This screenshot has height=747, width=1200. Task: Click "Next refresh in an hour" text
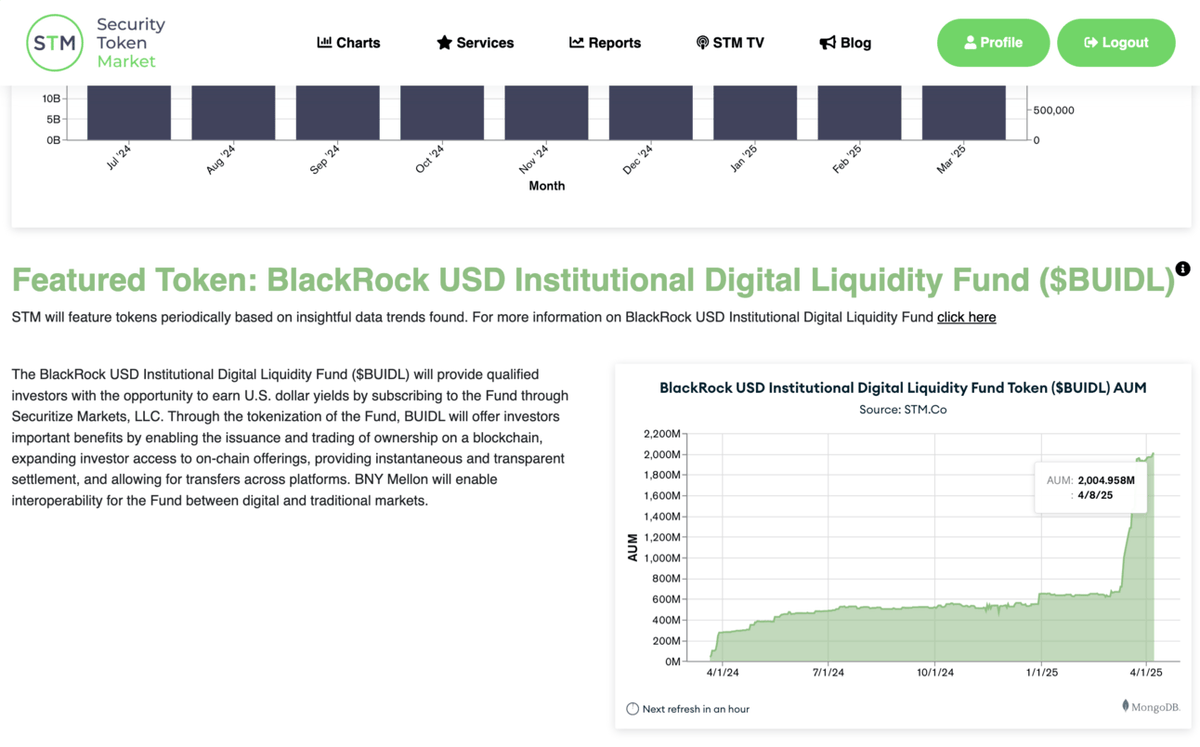tap(696, 709)
